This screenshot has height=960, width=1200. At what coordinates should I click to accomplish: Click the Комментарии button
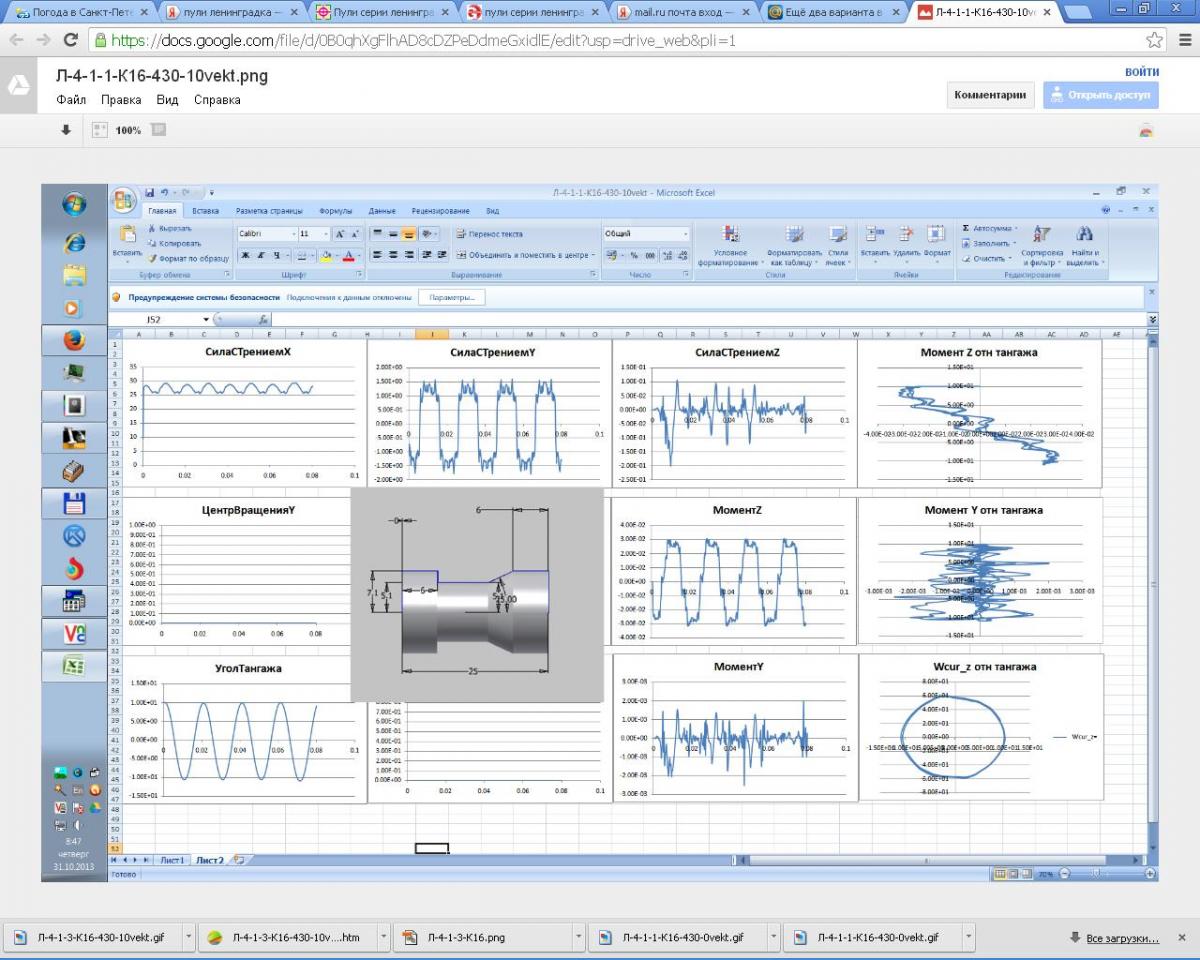pos(990,95)
